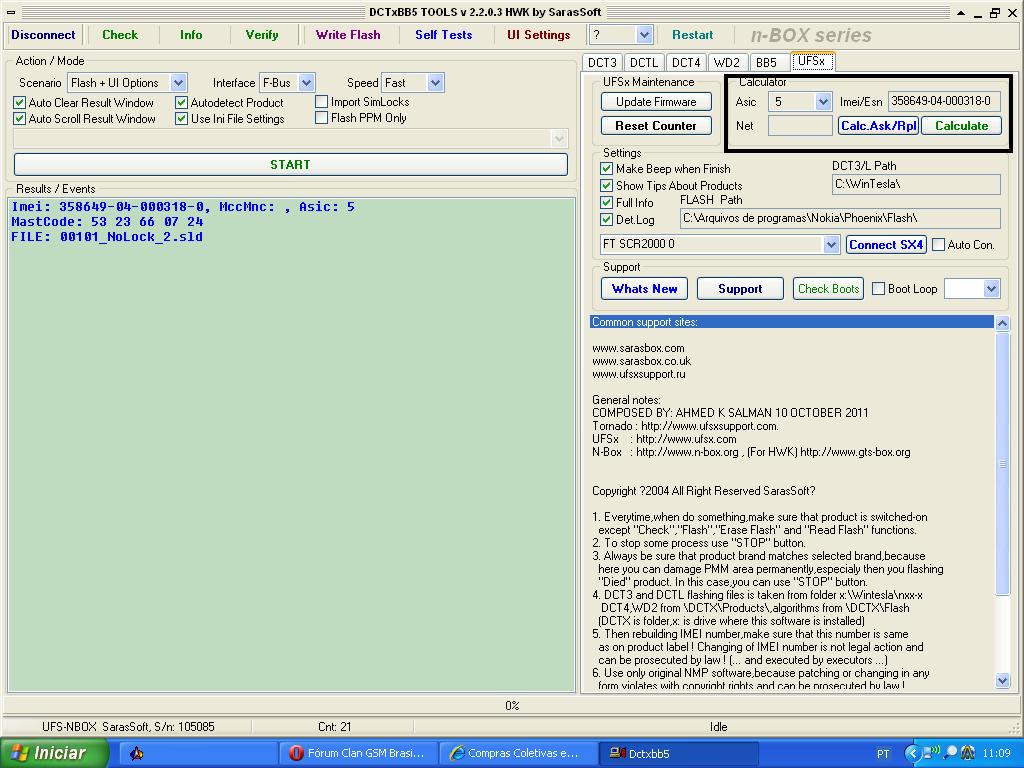Screen dimensions: 1024x768
Task: Click the Imei/Esn input field
Action: point(944,101)
